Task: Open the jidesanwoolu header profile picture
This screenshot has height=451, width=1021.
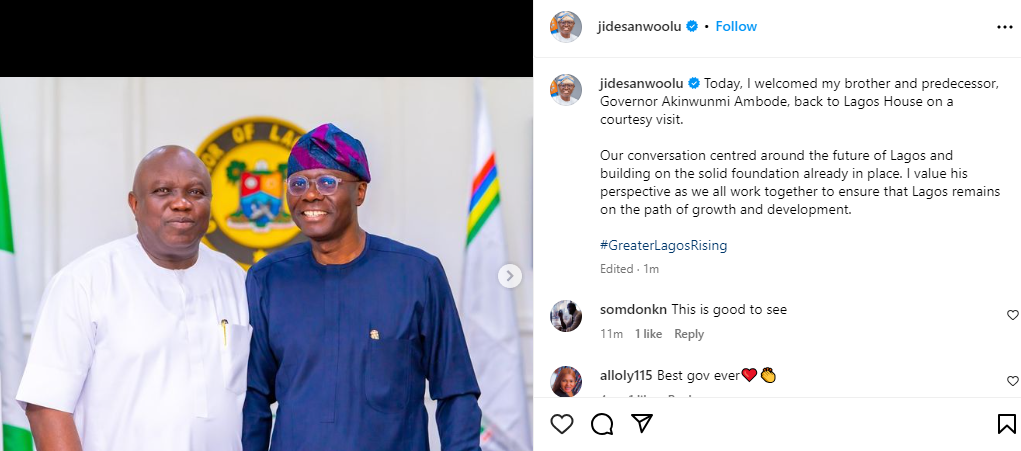Action: [566, 27]
